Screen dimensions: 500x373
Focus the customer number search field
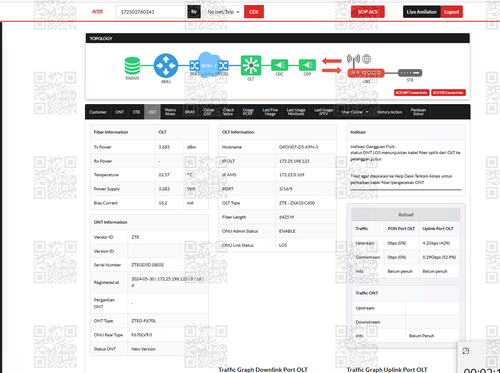[151, 12]
